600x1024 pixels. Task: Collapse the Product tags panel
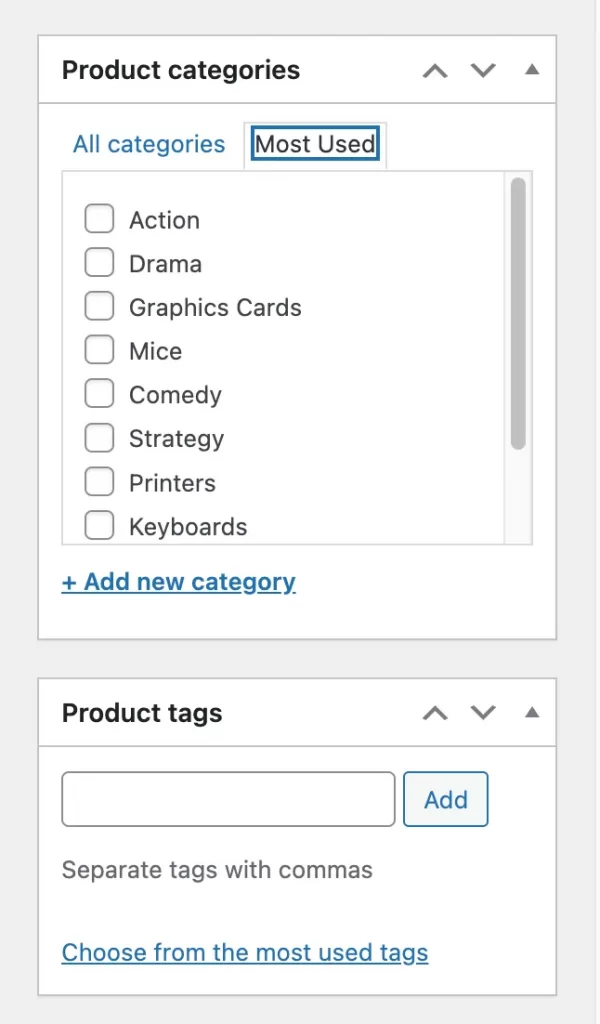point(532,713)
